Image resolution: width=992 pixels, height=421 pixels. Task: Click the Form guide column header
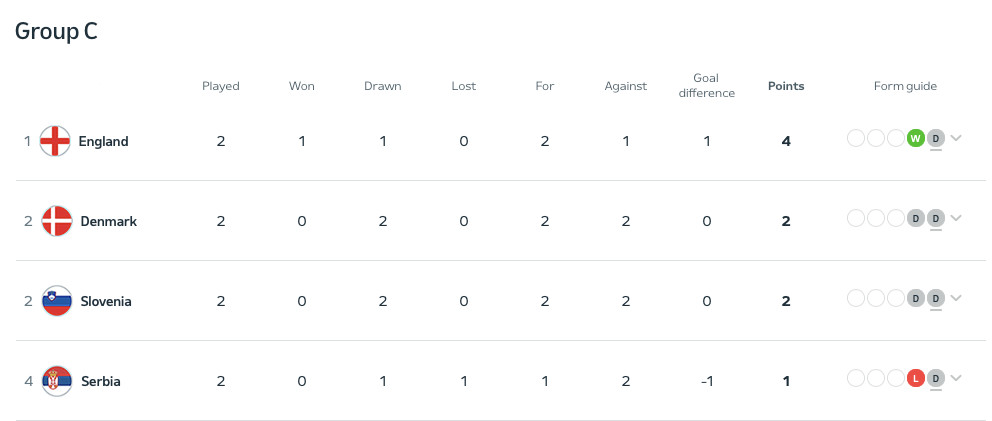pos(905,86)
